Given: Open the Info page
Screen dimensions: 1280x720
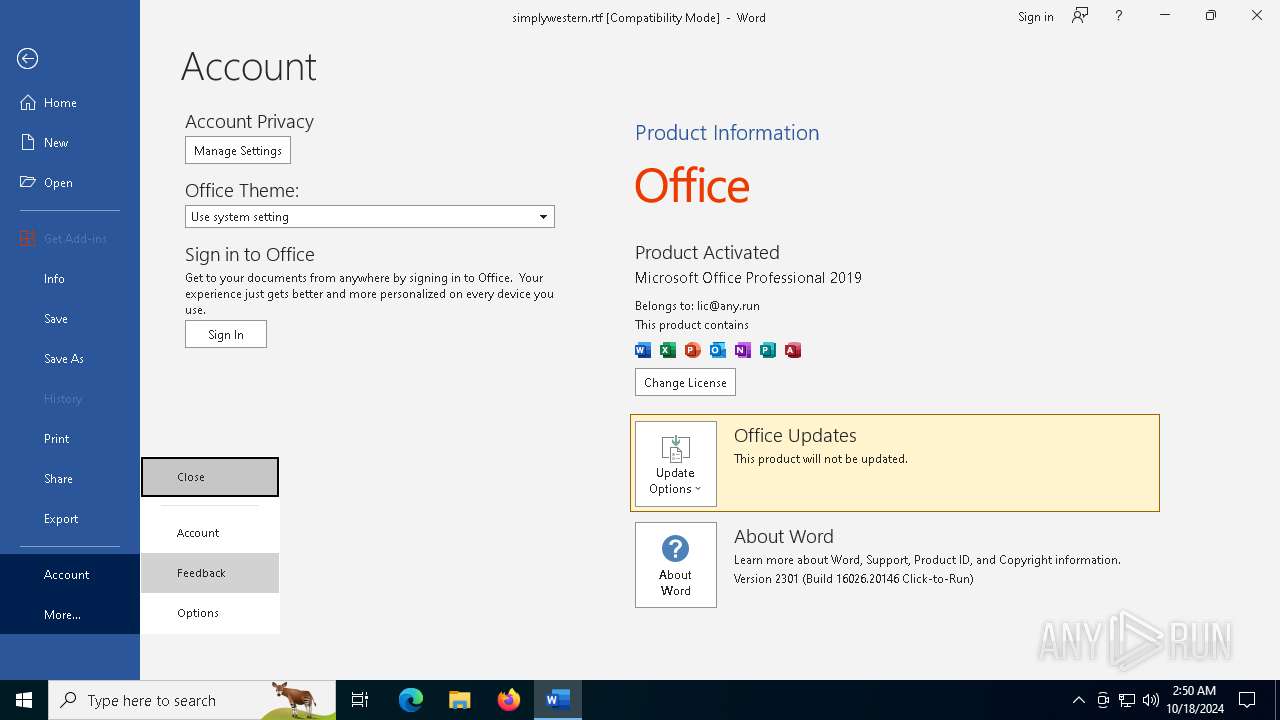Looking at the screenshot, I should pos(70,279).
